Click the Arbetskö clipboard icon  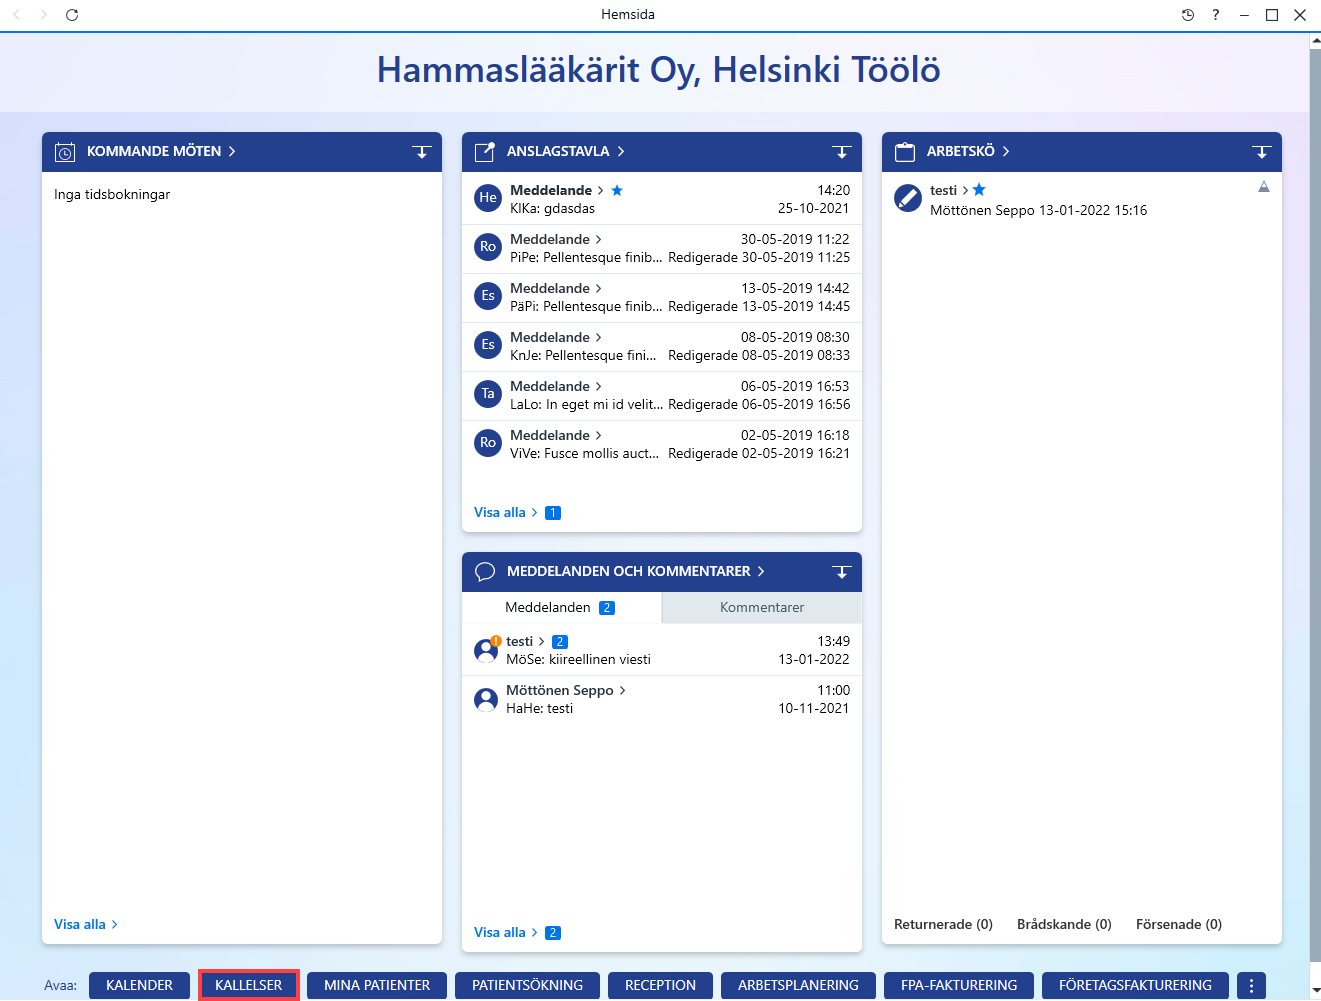pyautogui.click(x=905, y=152)
